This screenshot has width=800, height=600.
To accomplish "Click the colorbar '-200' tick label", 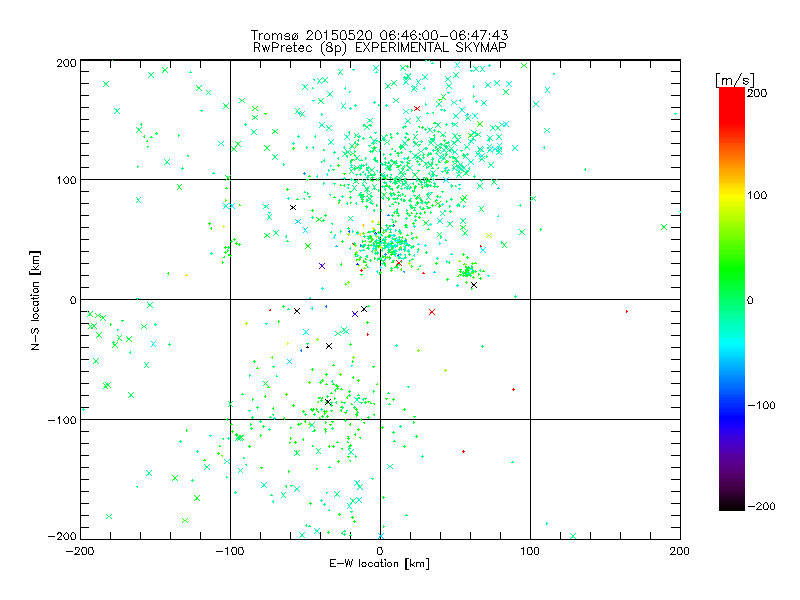I will point(761,506).
